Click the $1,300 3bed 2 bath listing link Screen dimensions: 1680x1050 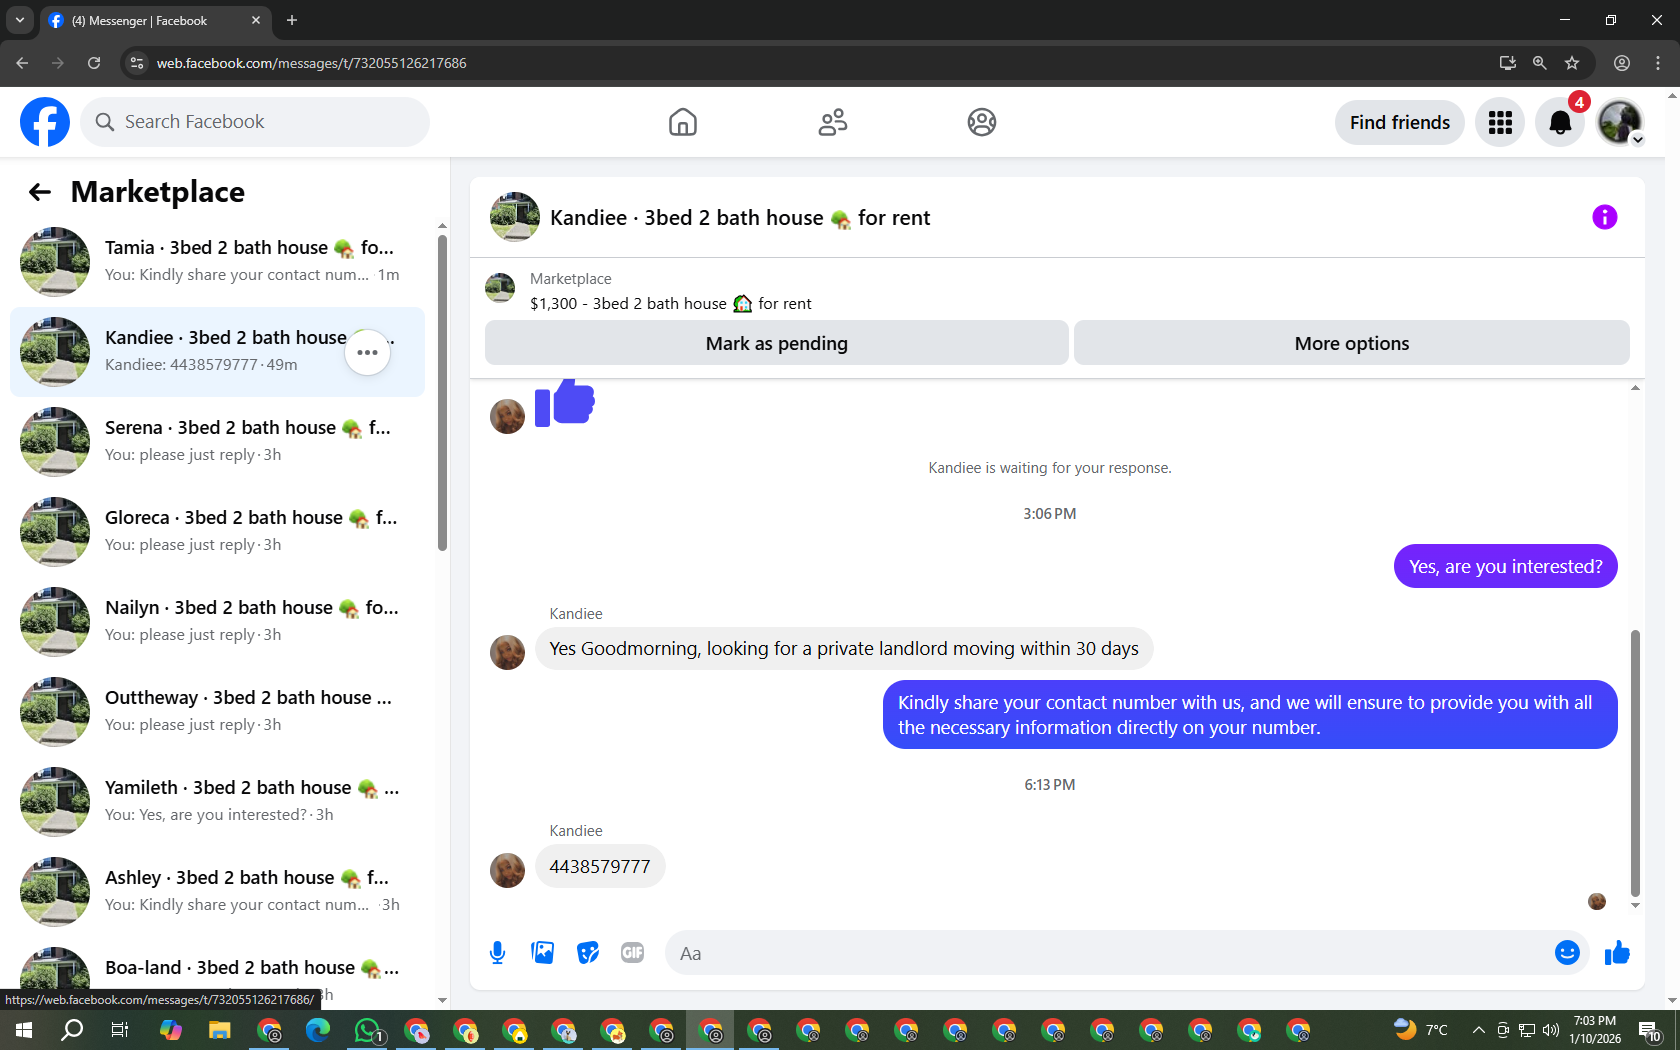coord(671,303)
